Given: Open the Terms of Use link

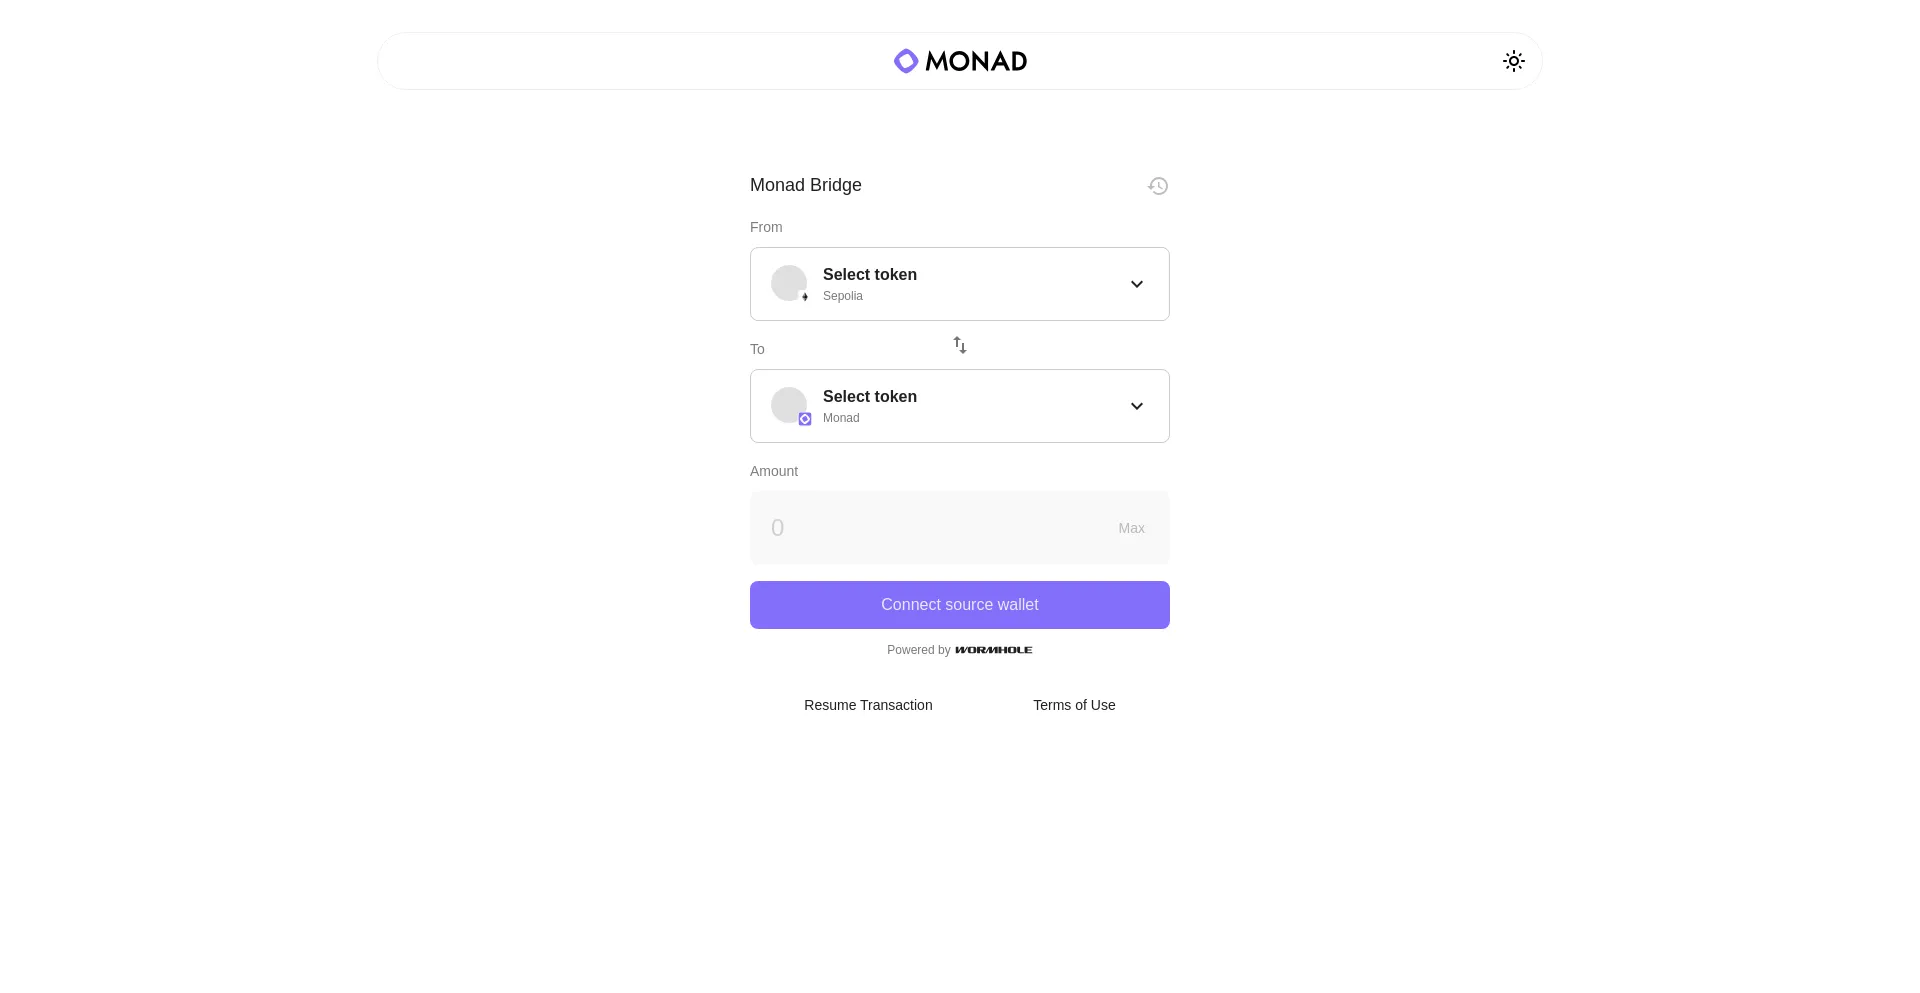Looking at the screenshot, I should [x=1074, y=705].
